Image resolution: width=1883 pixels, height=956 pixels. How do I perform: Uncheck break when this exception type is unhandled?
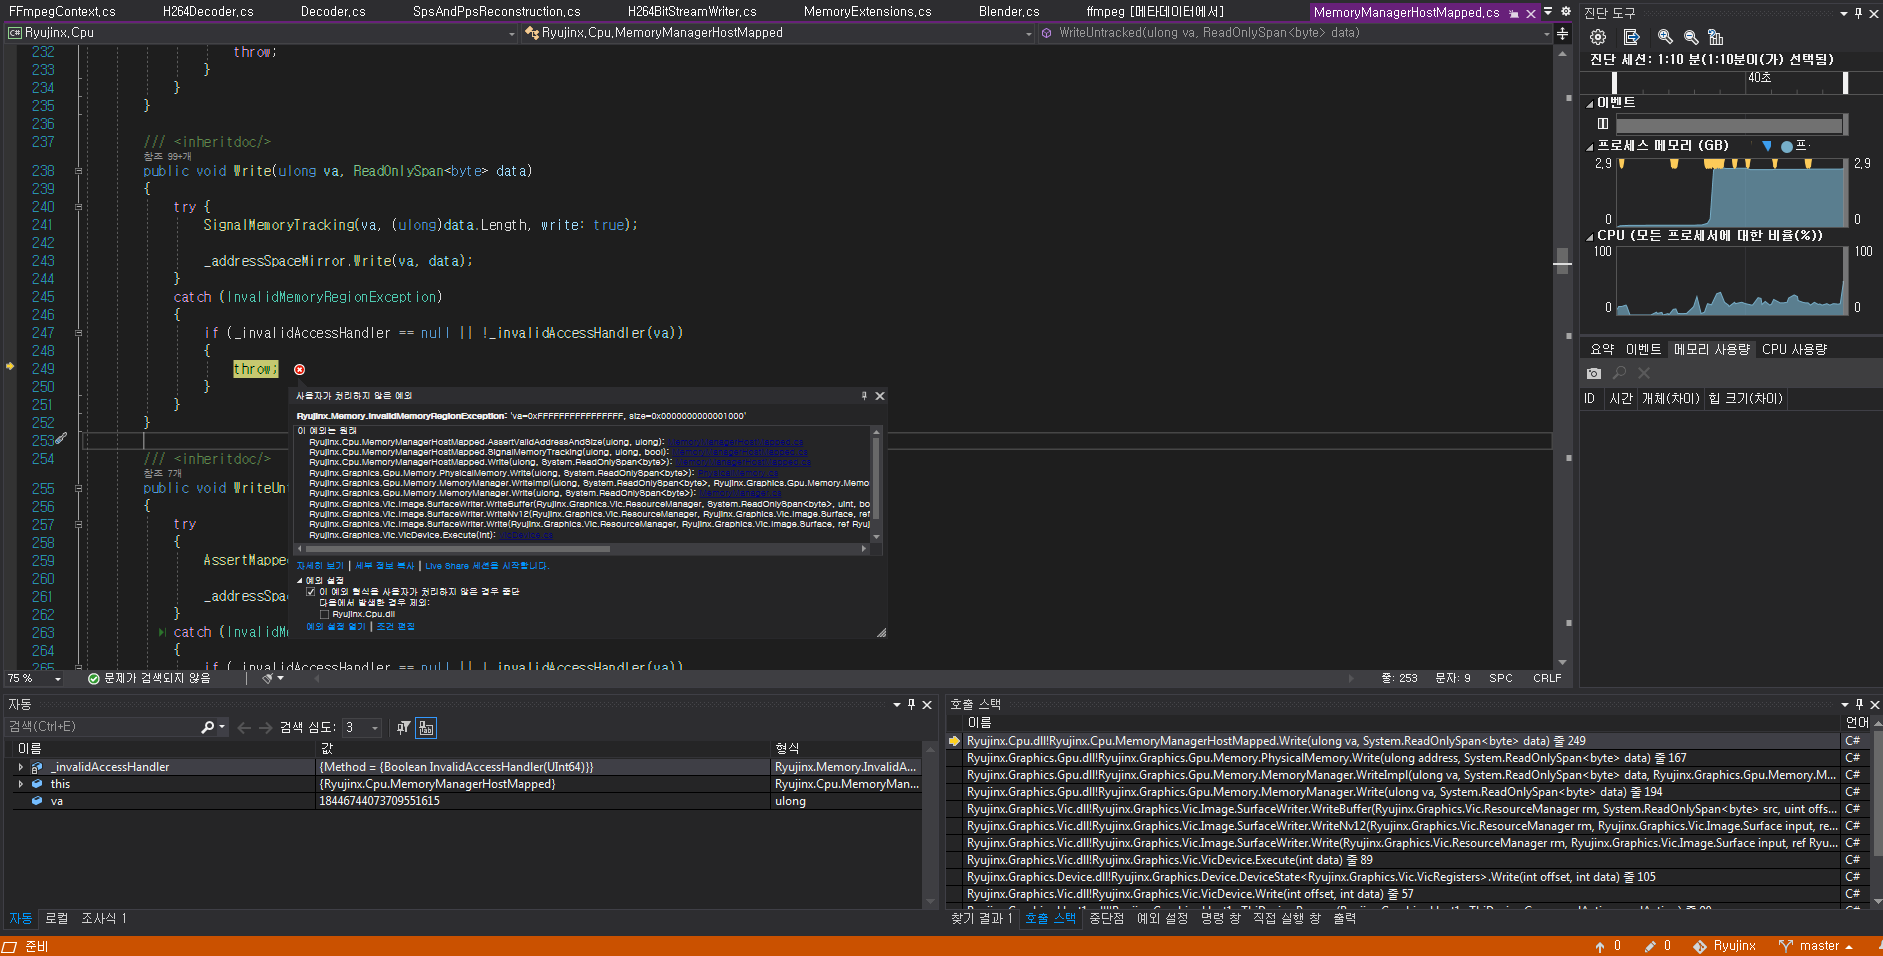pyautogui.click(x=311, y=591)
